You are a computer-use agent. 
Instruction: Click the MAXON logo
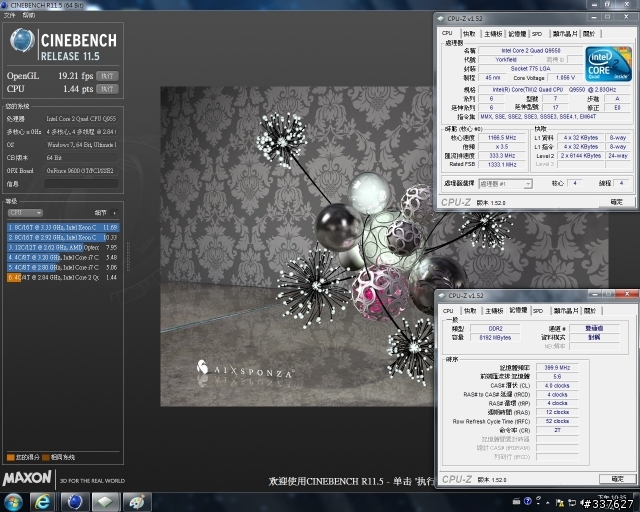[27, 478]
